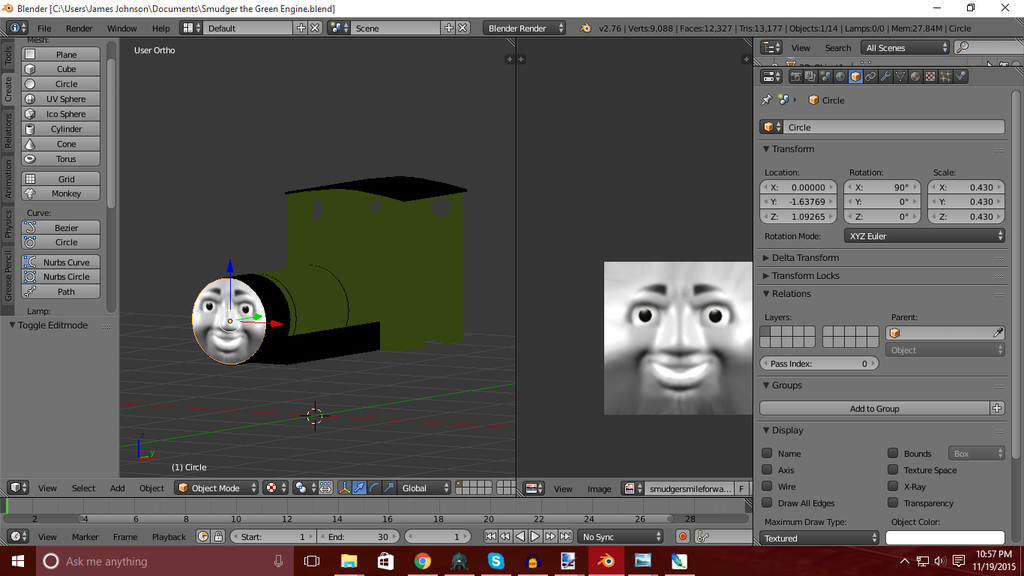The height and width of the screenshot is (576, 1024).
Task: Add Torus mesh
Action: [61, 159]
